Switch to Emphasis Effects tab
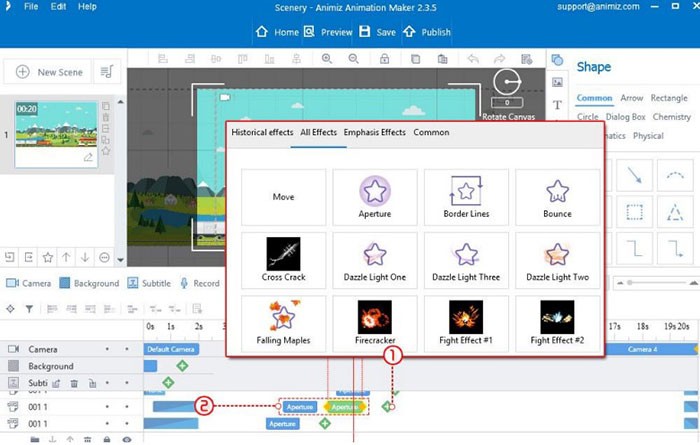 tap(374, 132)
